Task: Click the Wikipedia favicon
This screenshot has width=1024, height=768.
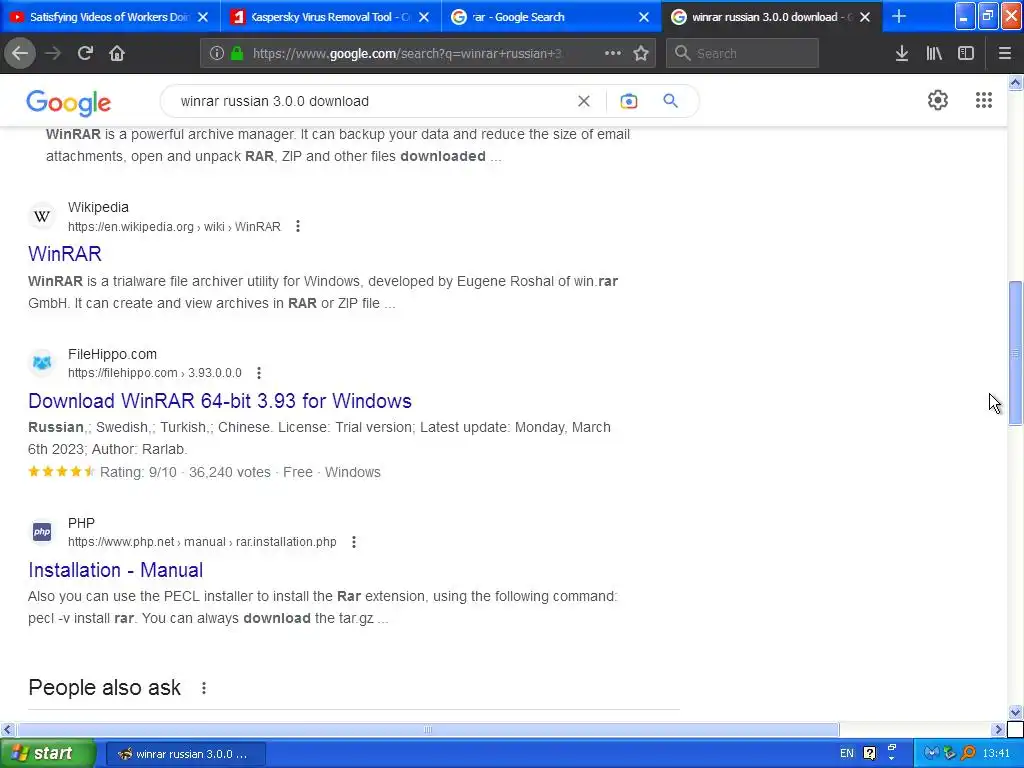Action: coord(42,216)
